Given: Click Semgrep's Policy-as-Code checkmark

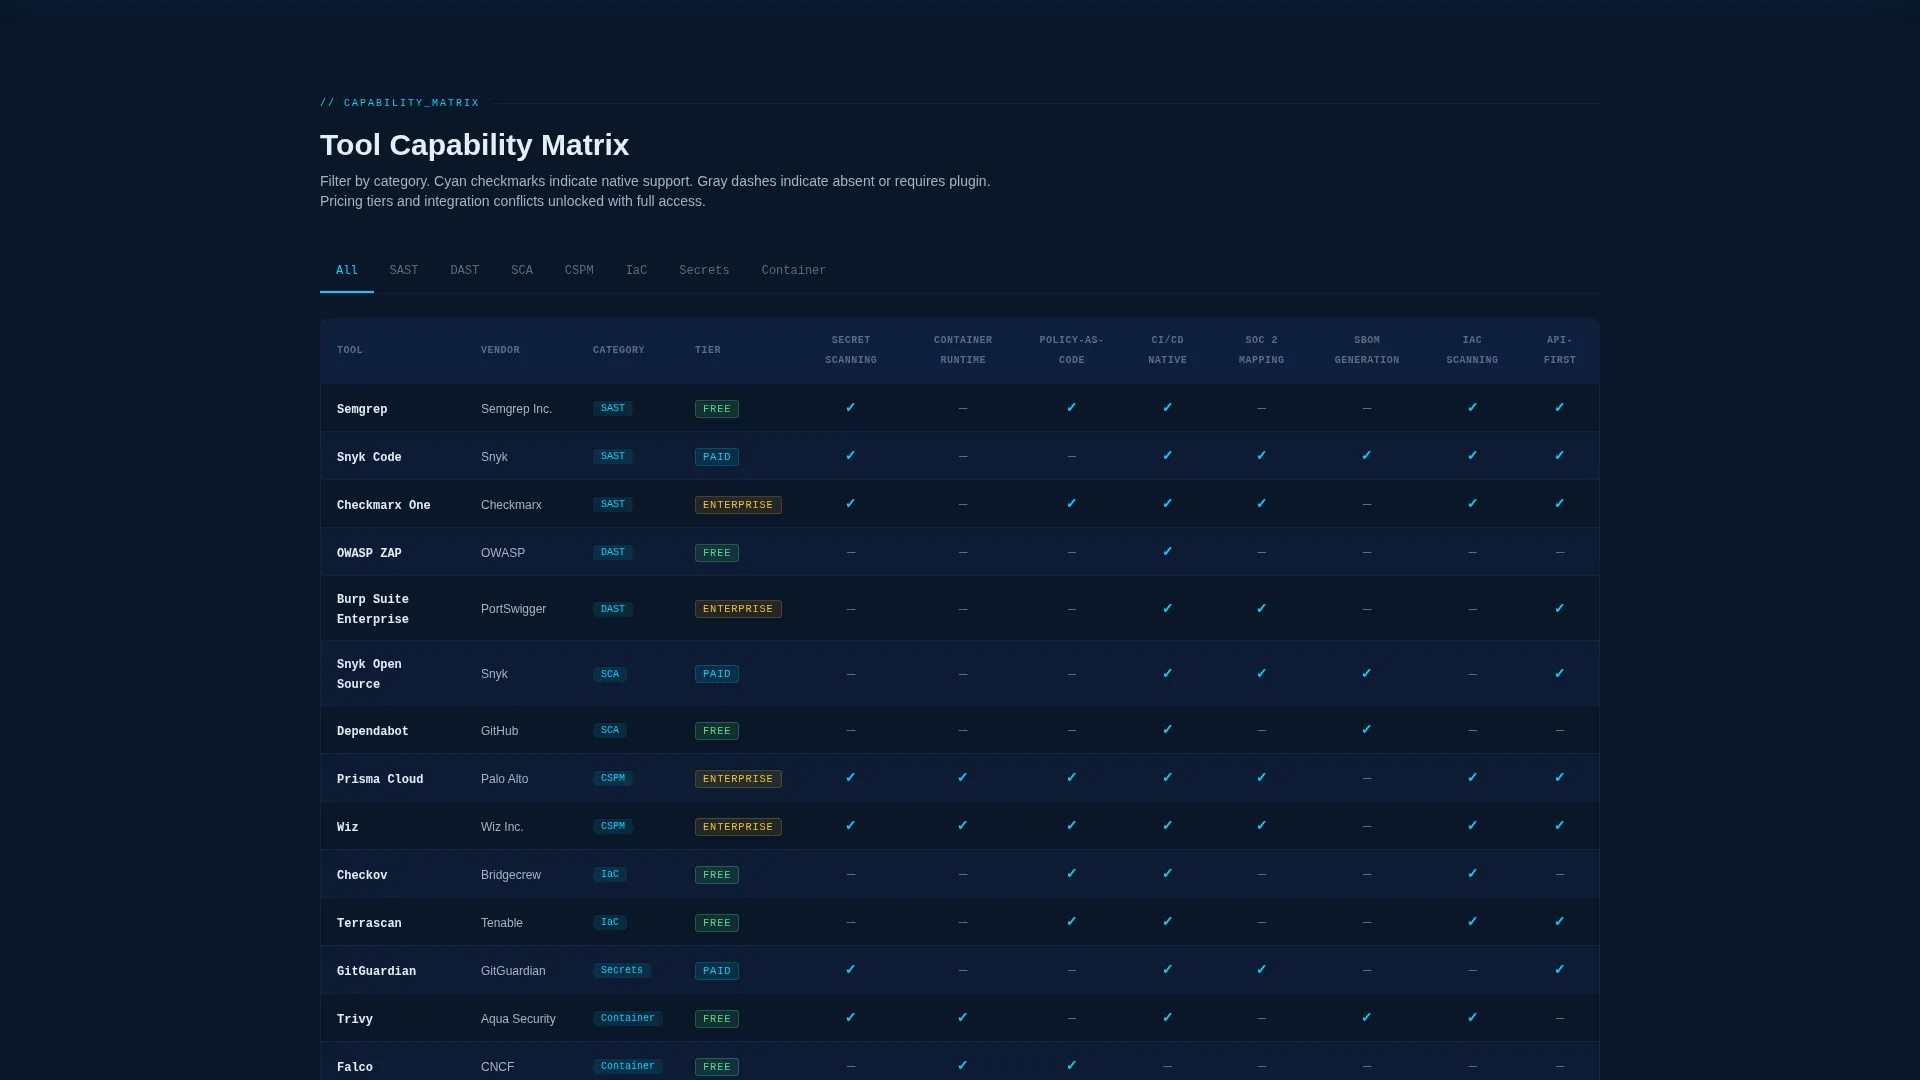Looking at the screenshot, I should point(1072,408).
